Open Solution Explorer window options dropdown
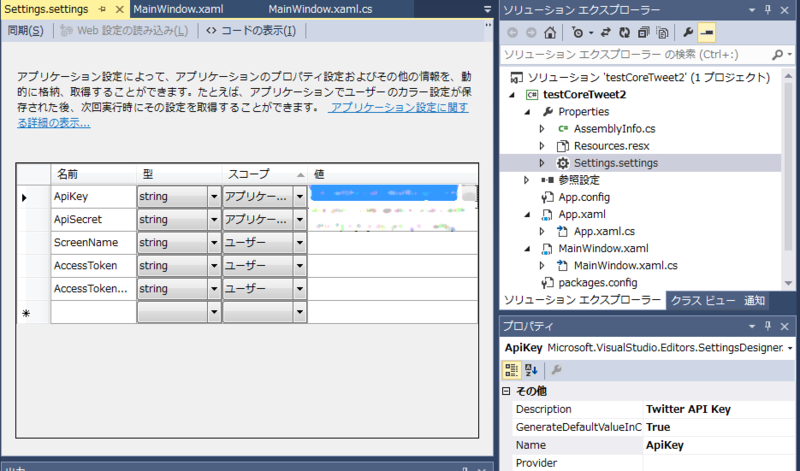The width and height of the screenshot is (800, 471). pos(752,10)
